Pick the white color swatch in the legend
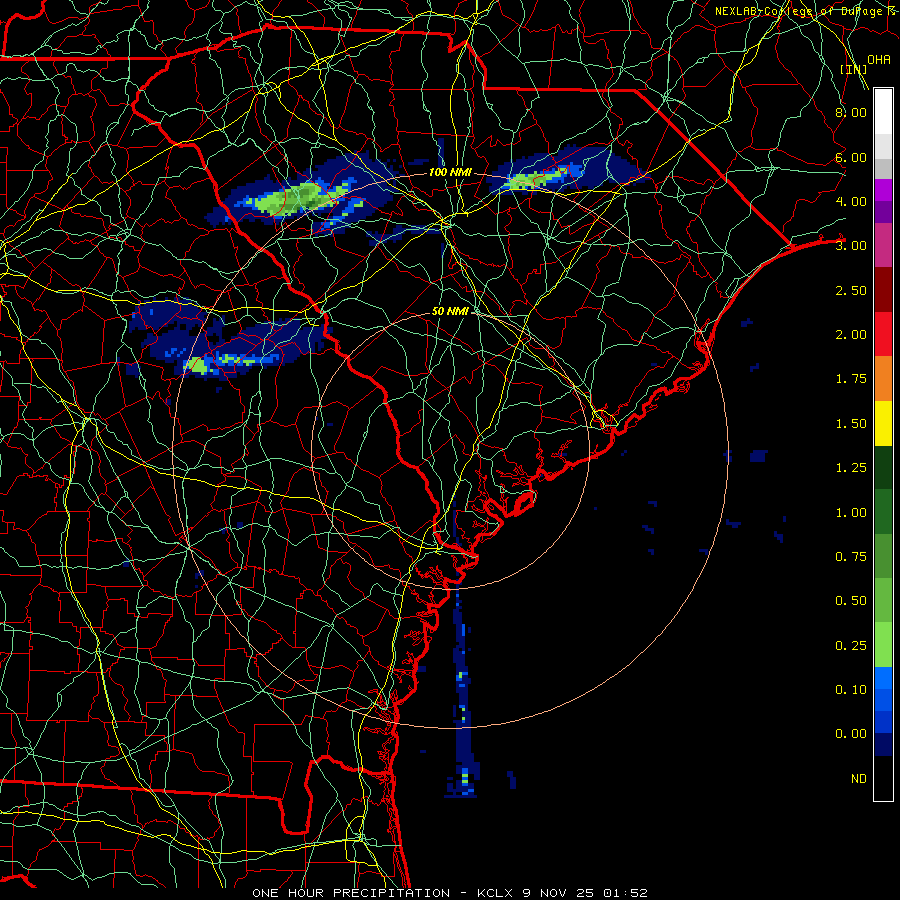 (x=883, y=112)
